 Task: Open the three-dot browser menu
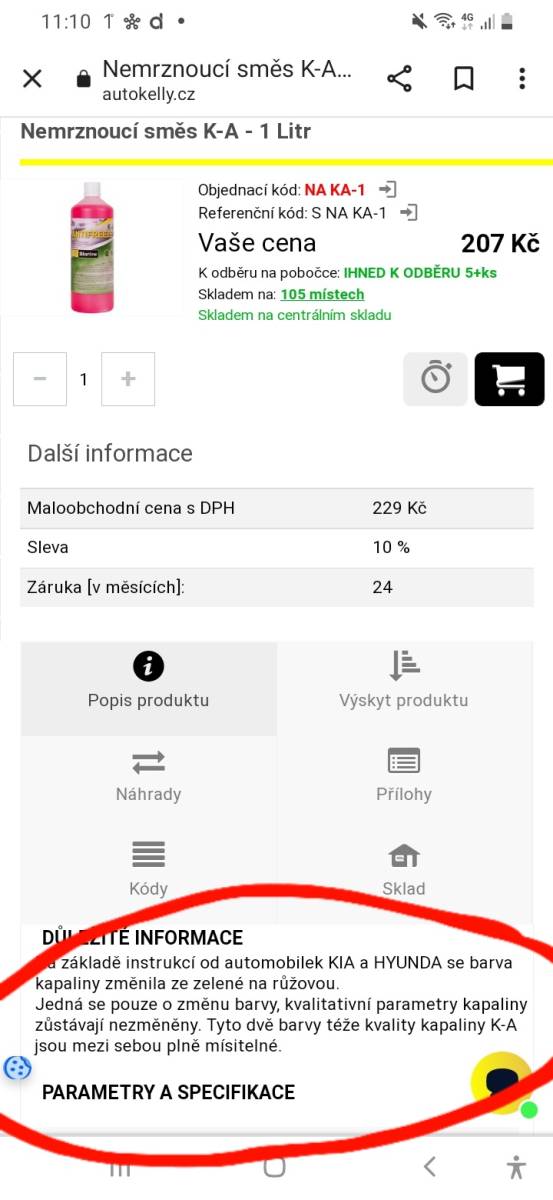click(x=522, y=79)
